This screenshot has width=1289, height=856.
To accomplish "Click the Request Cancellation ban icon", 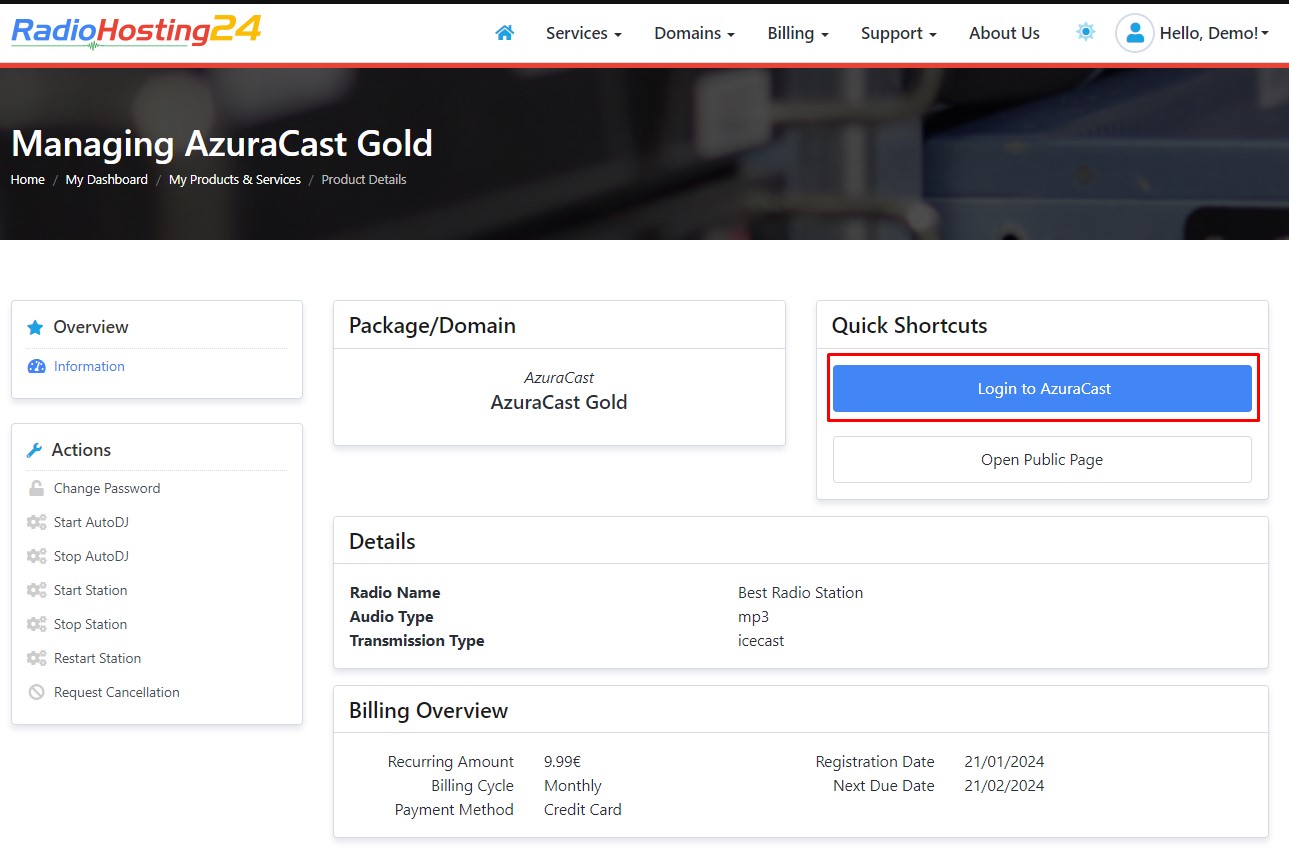I will (37, 692).
